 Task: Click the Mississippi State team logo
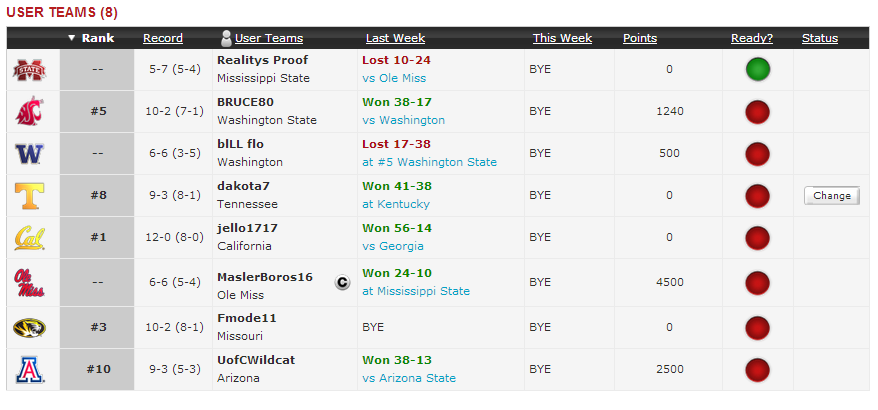[30, 70]
